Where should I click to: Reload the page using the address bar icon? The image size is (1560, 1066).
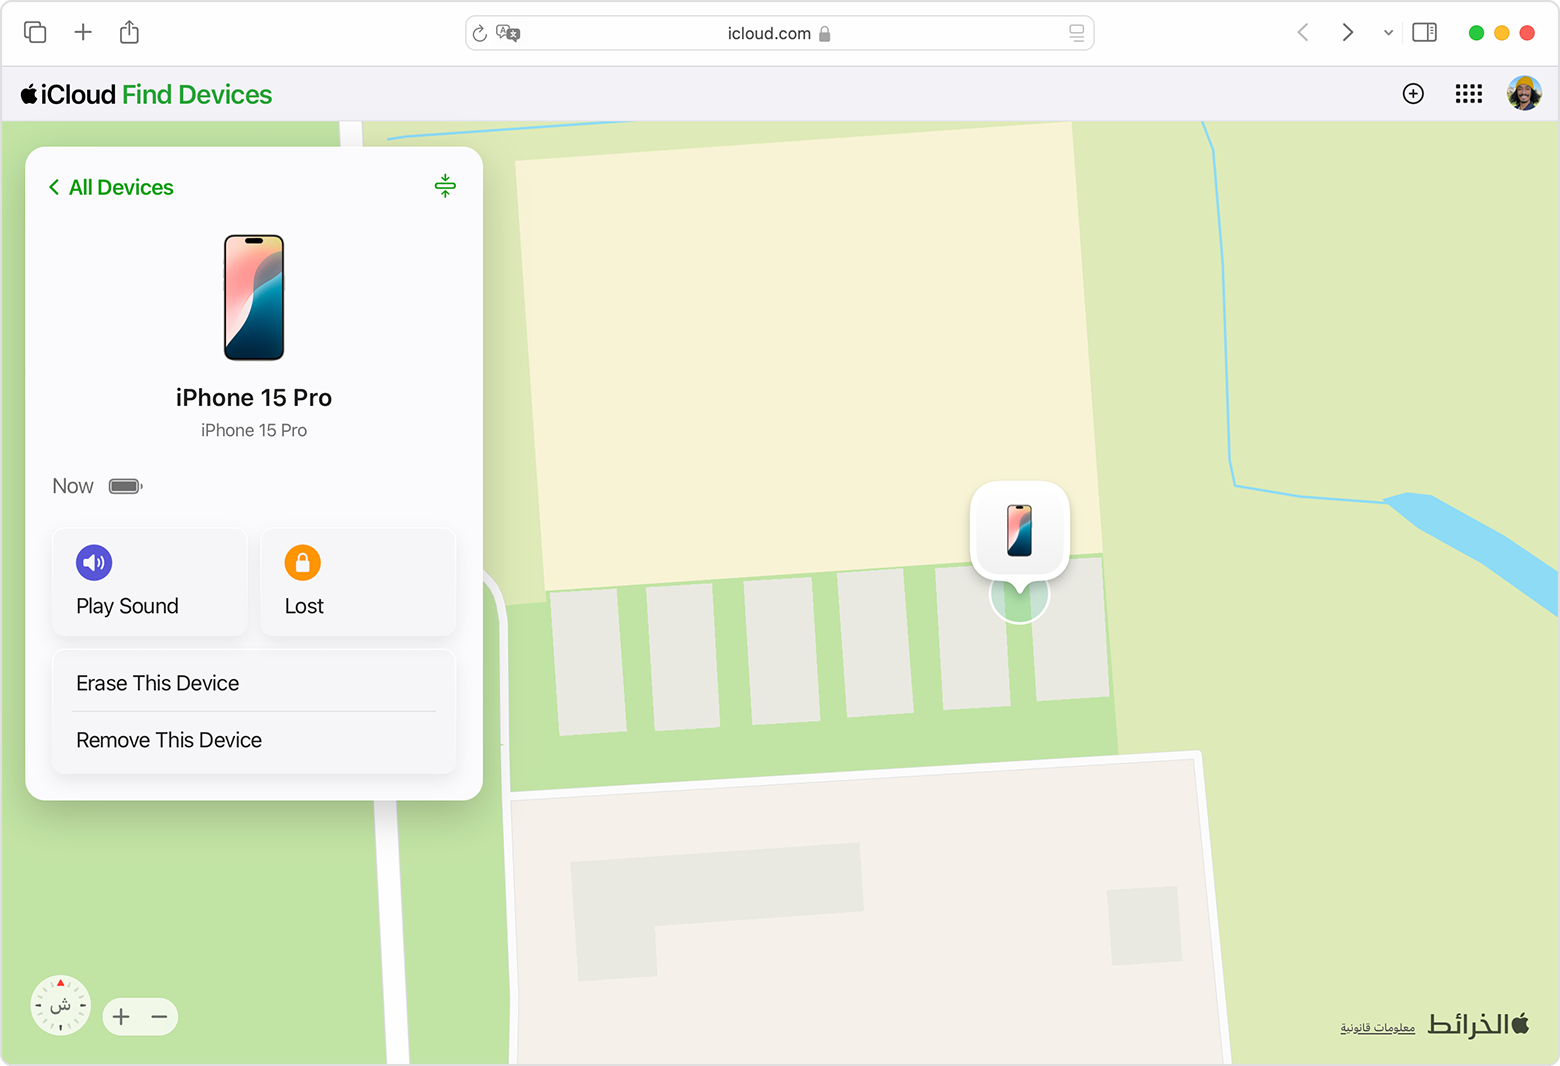(x=479, y=34)
